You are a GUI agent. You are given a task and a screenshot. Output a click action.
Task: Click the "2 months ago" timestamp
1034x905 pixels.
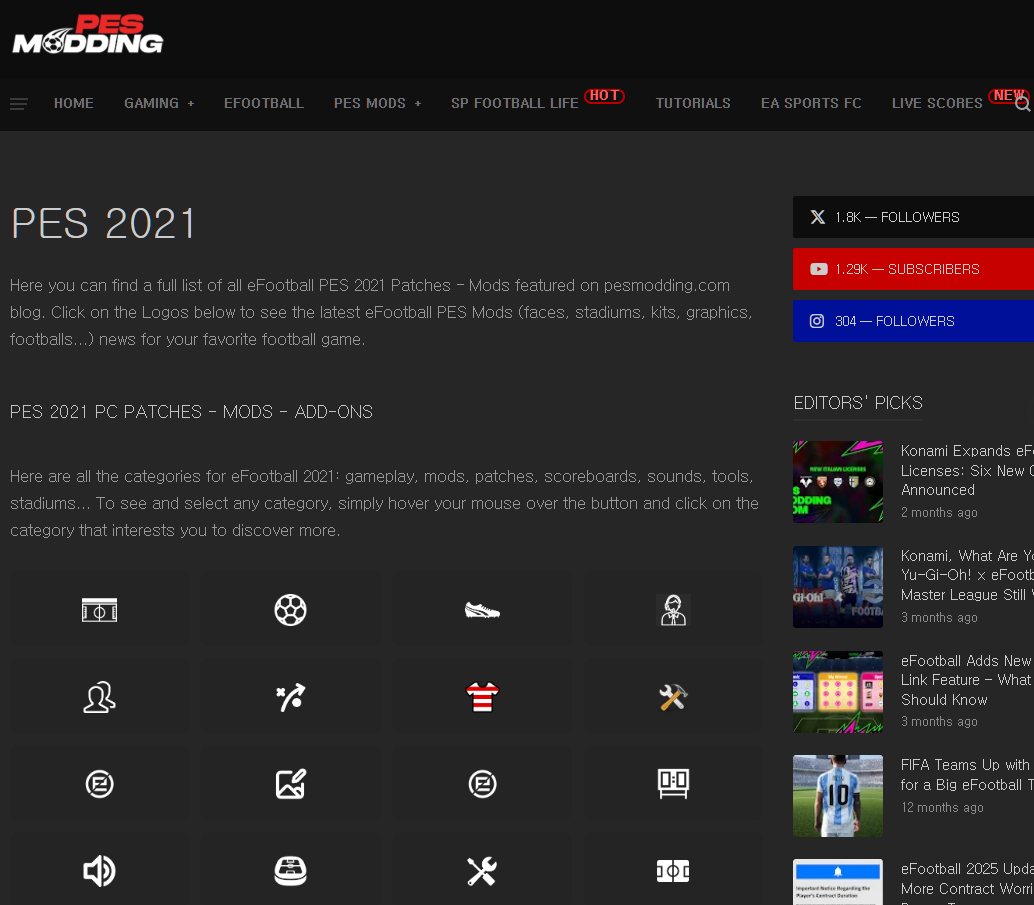pyautogui.click(x=939, y=513)
